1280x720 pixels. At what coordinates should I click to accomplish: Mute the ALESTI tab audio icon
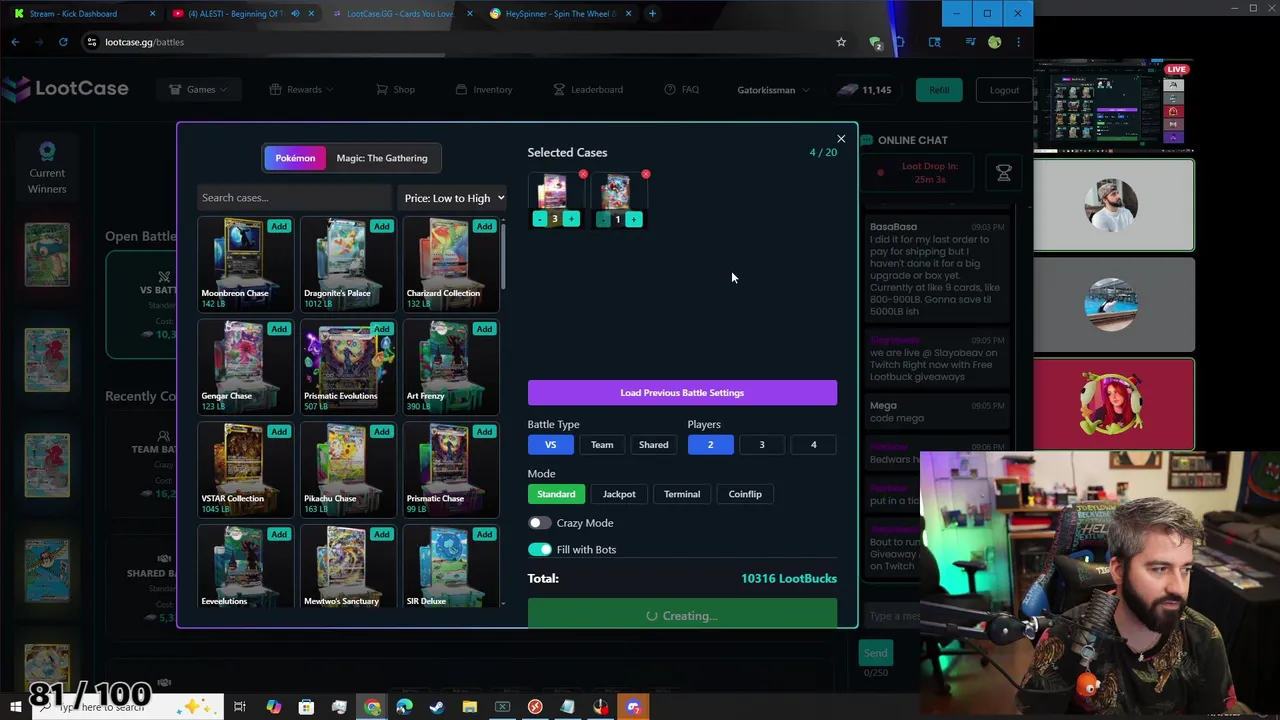[295, 14]
